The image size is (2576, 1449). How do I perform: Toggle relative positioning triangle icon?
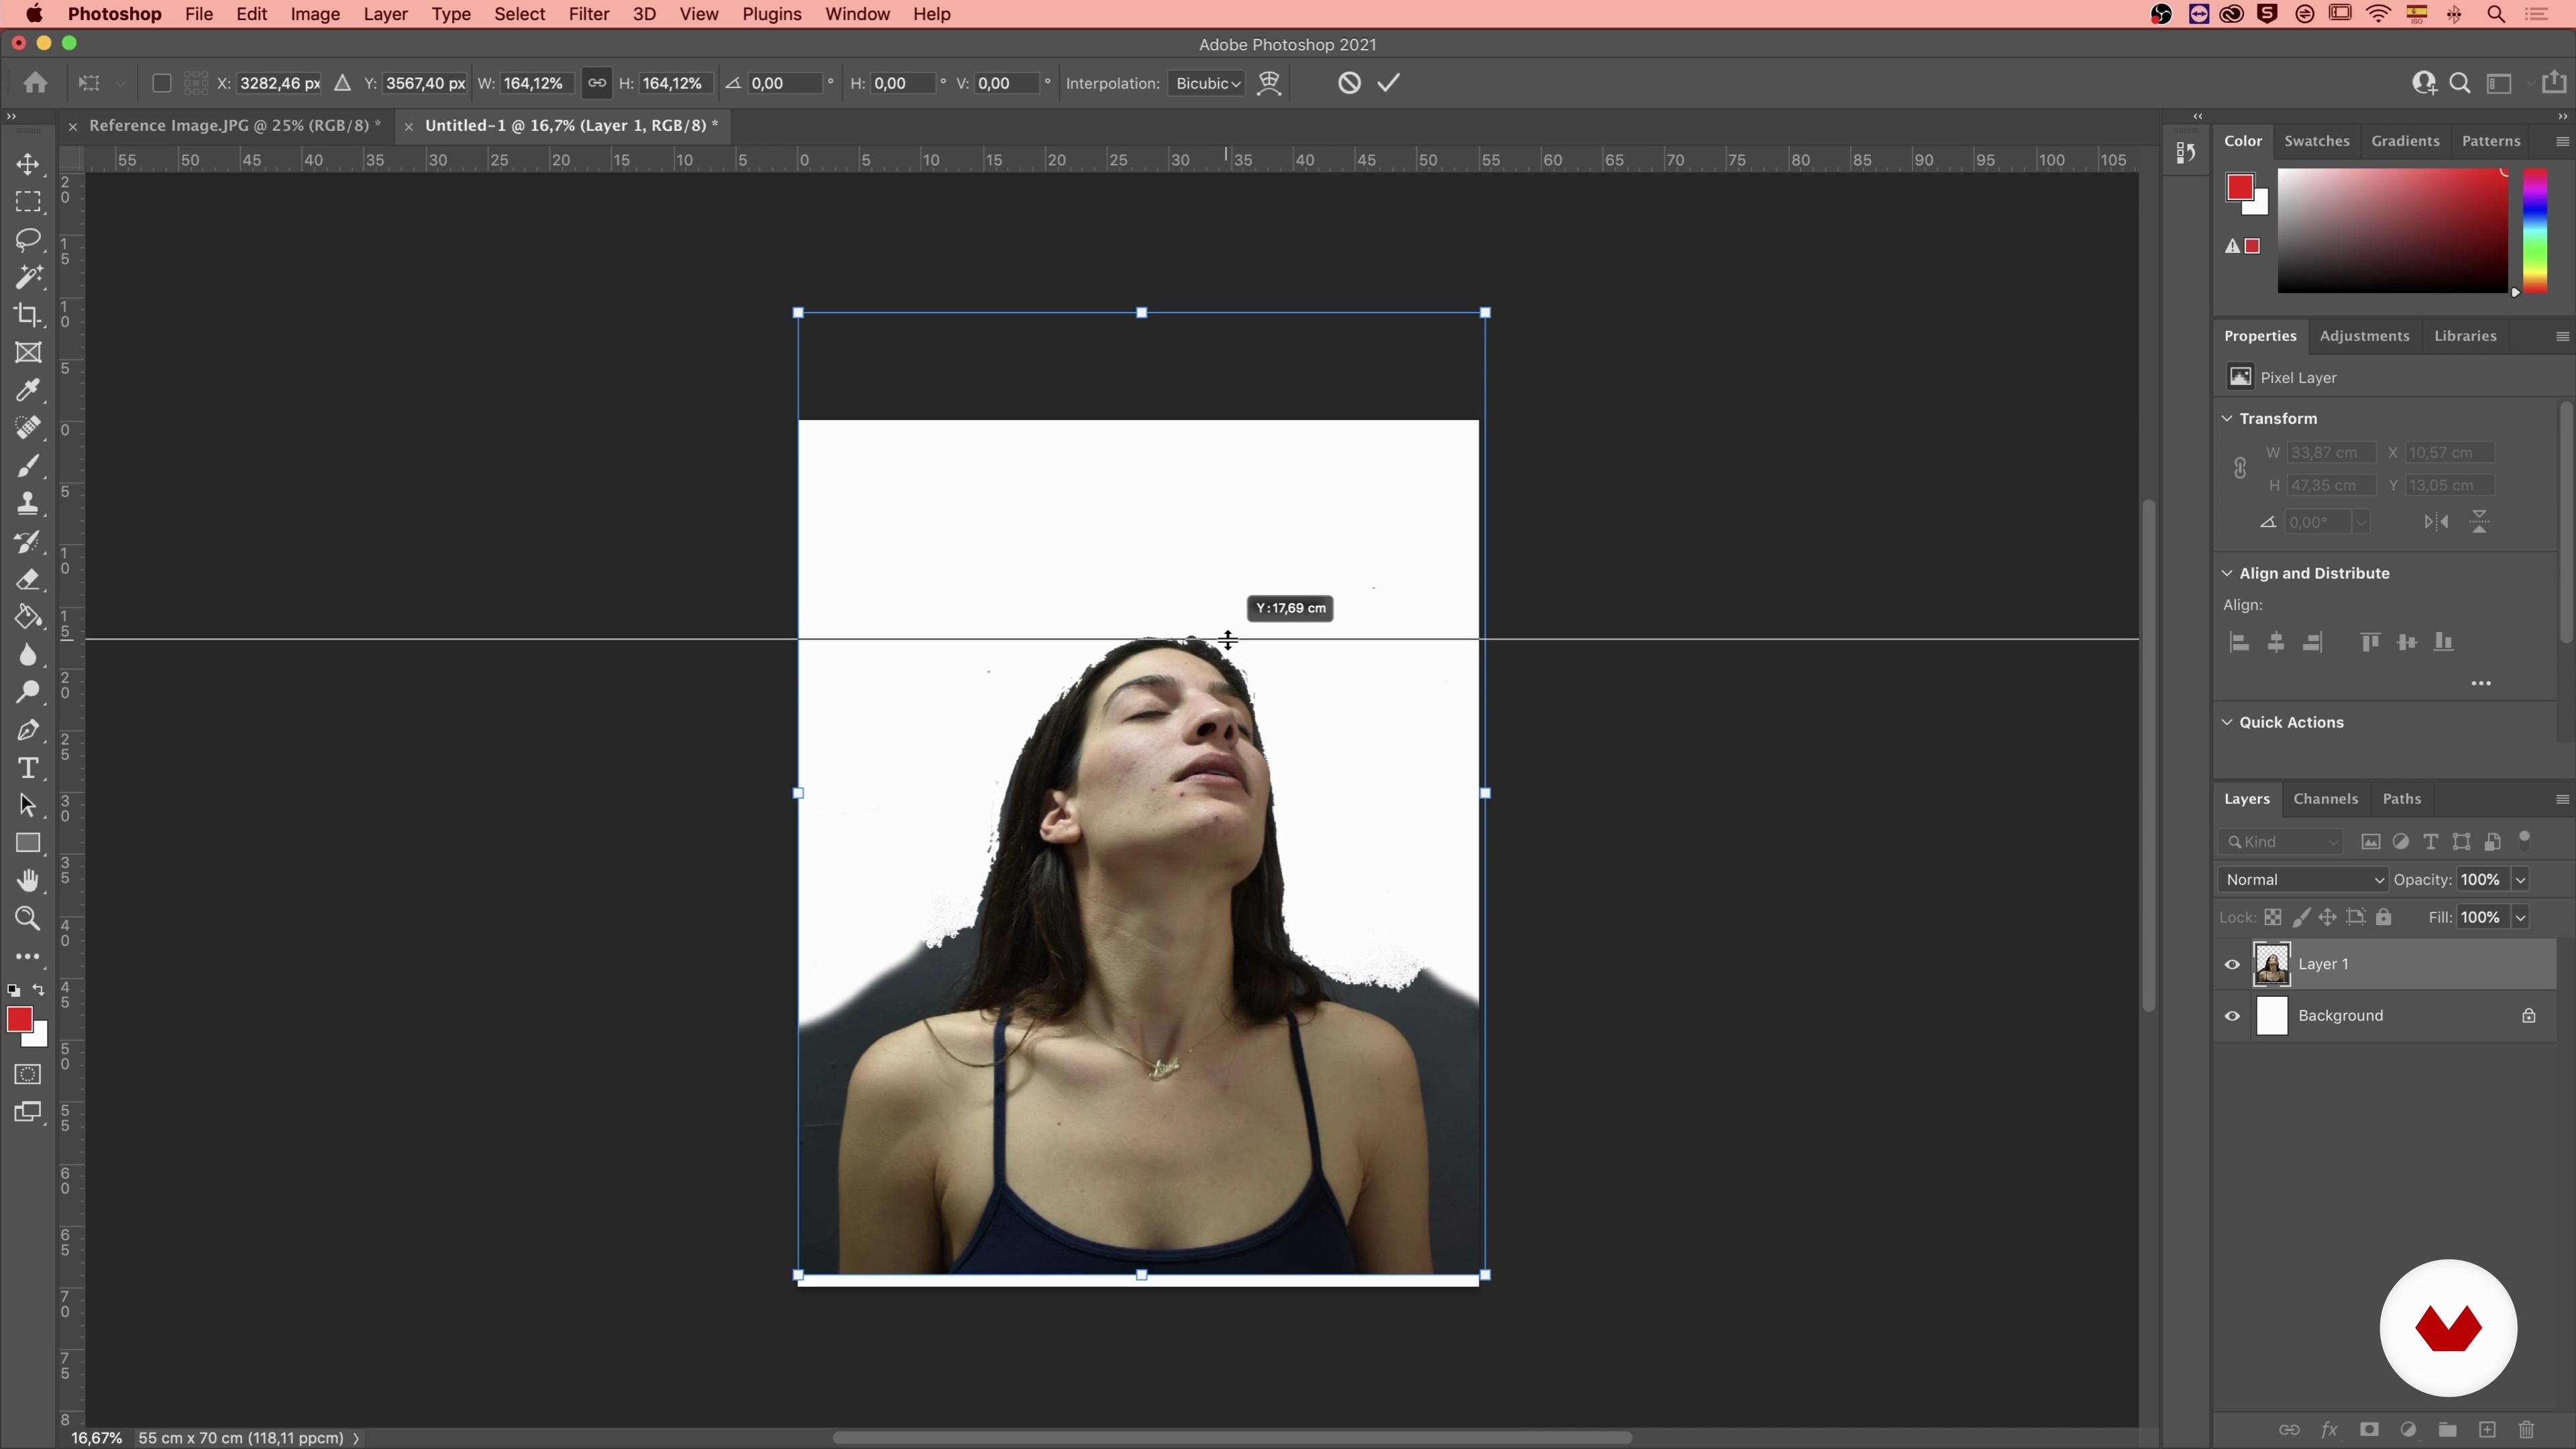click(342, 83)
